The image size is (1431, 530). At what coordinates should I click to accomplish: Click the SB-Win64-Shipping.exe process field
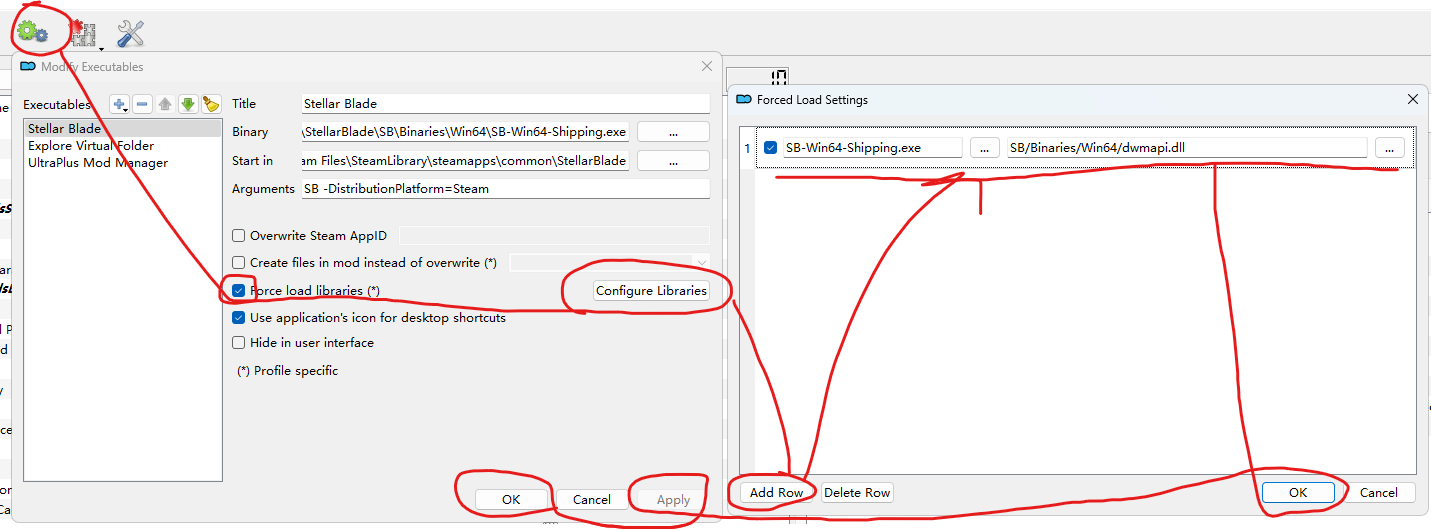(872, 148)
